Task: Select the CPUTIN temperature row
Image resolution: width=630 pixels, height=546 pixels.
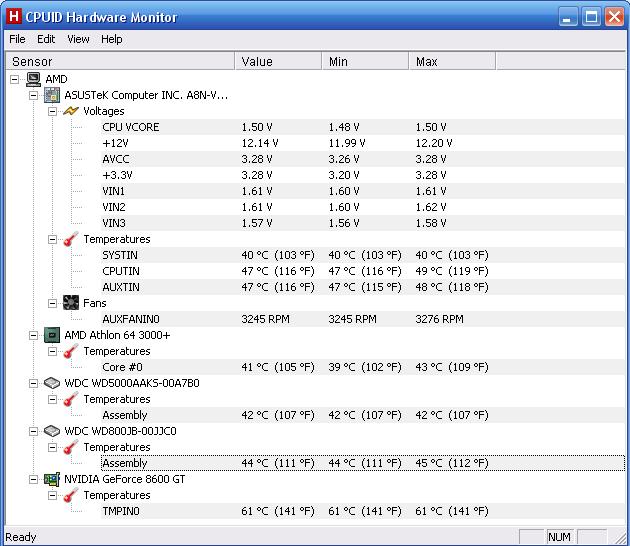Action: point(363,271)
